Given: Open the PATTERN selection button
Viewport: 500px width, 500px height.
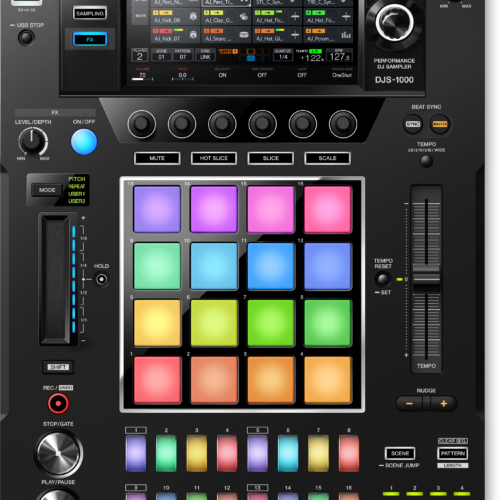Looking at the screenshot, I should 453,453.
